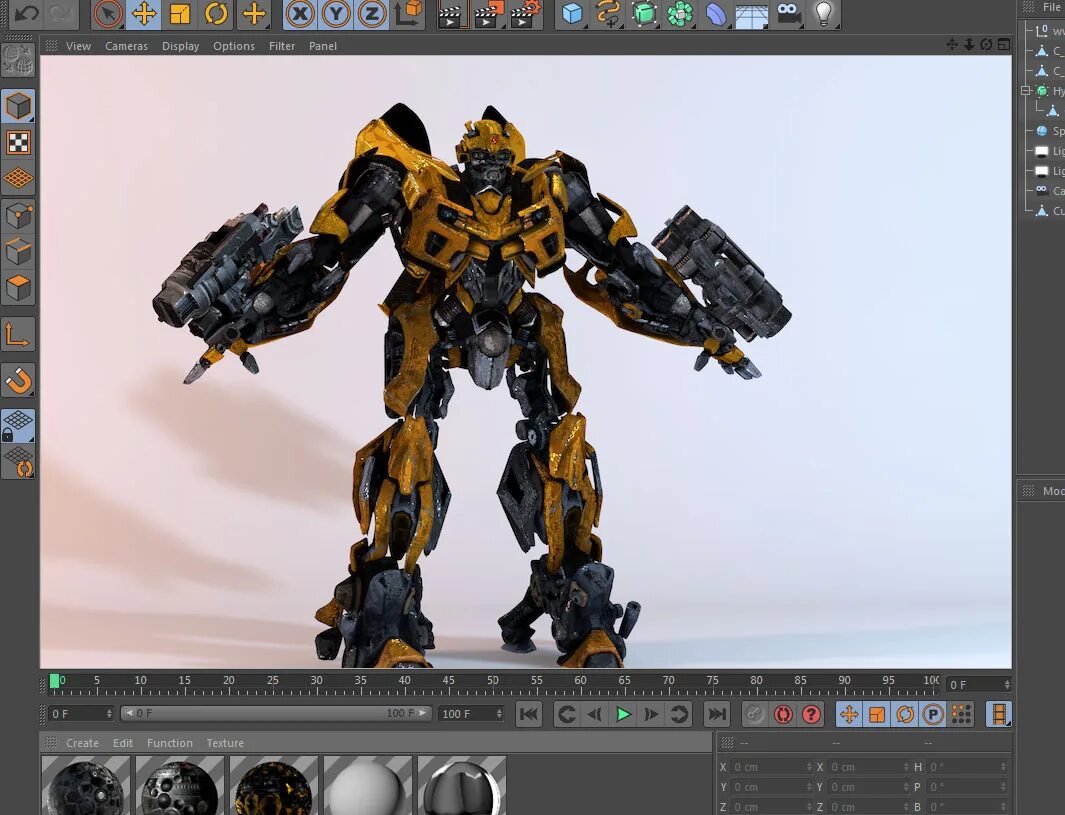Click the project end frame 100 F field

(x=471, y=714)
